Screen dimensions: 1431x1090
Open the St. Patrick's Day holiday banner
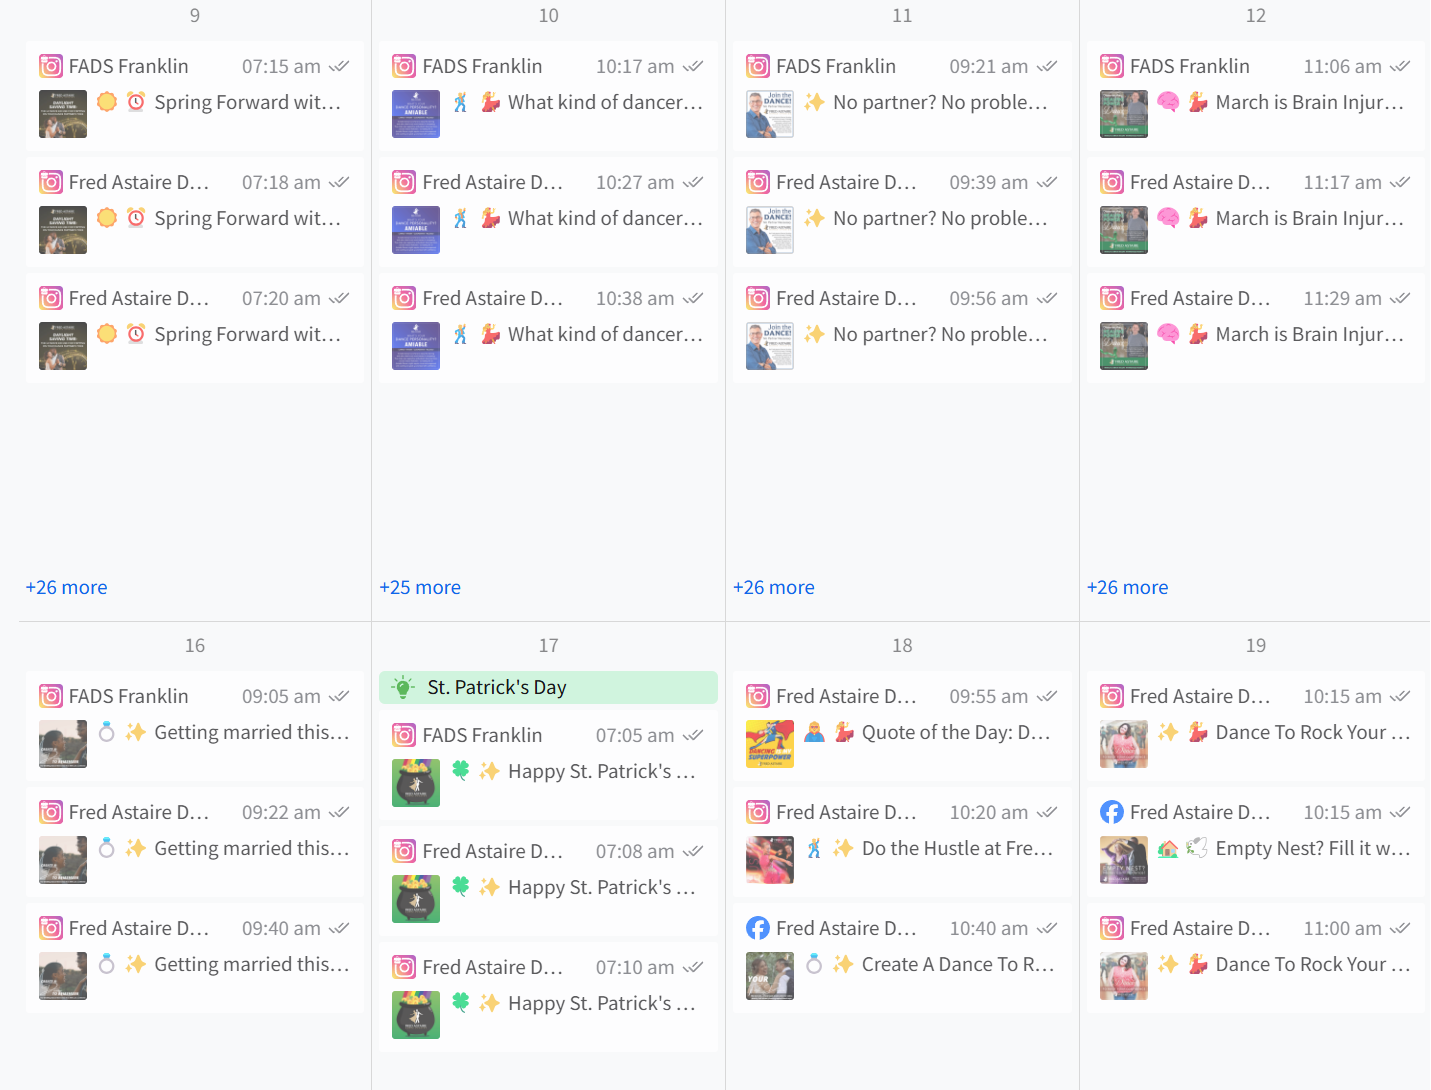548,688
